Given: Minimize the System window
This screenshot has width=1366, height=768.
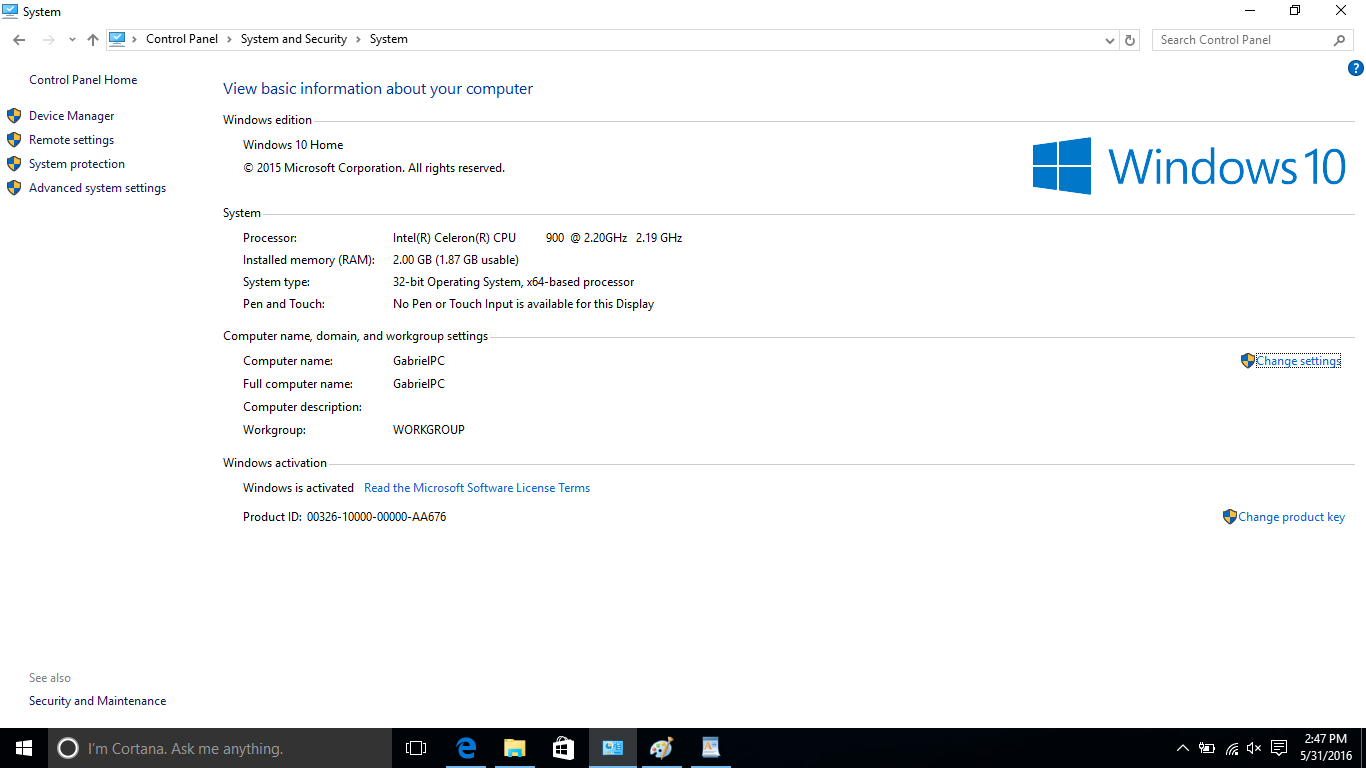Looking at the screenshot, I should (1250, 11).
